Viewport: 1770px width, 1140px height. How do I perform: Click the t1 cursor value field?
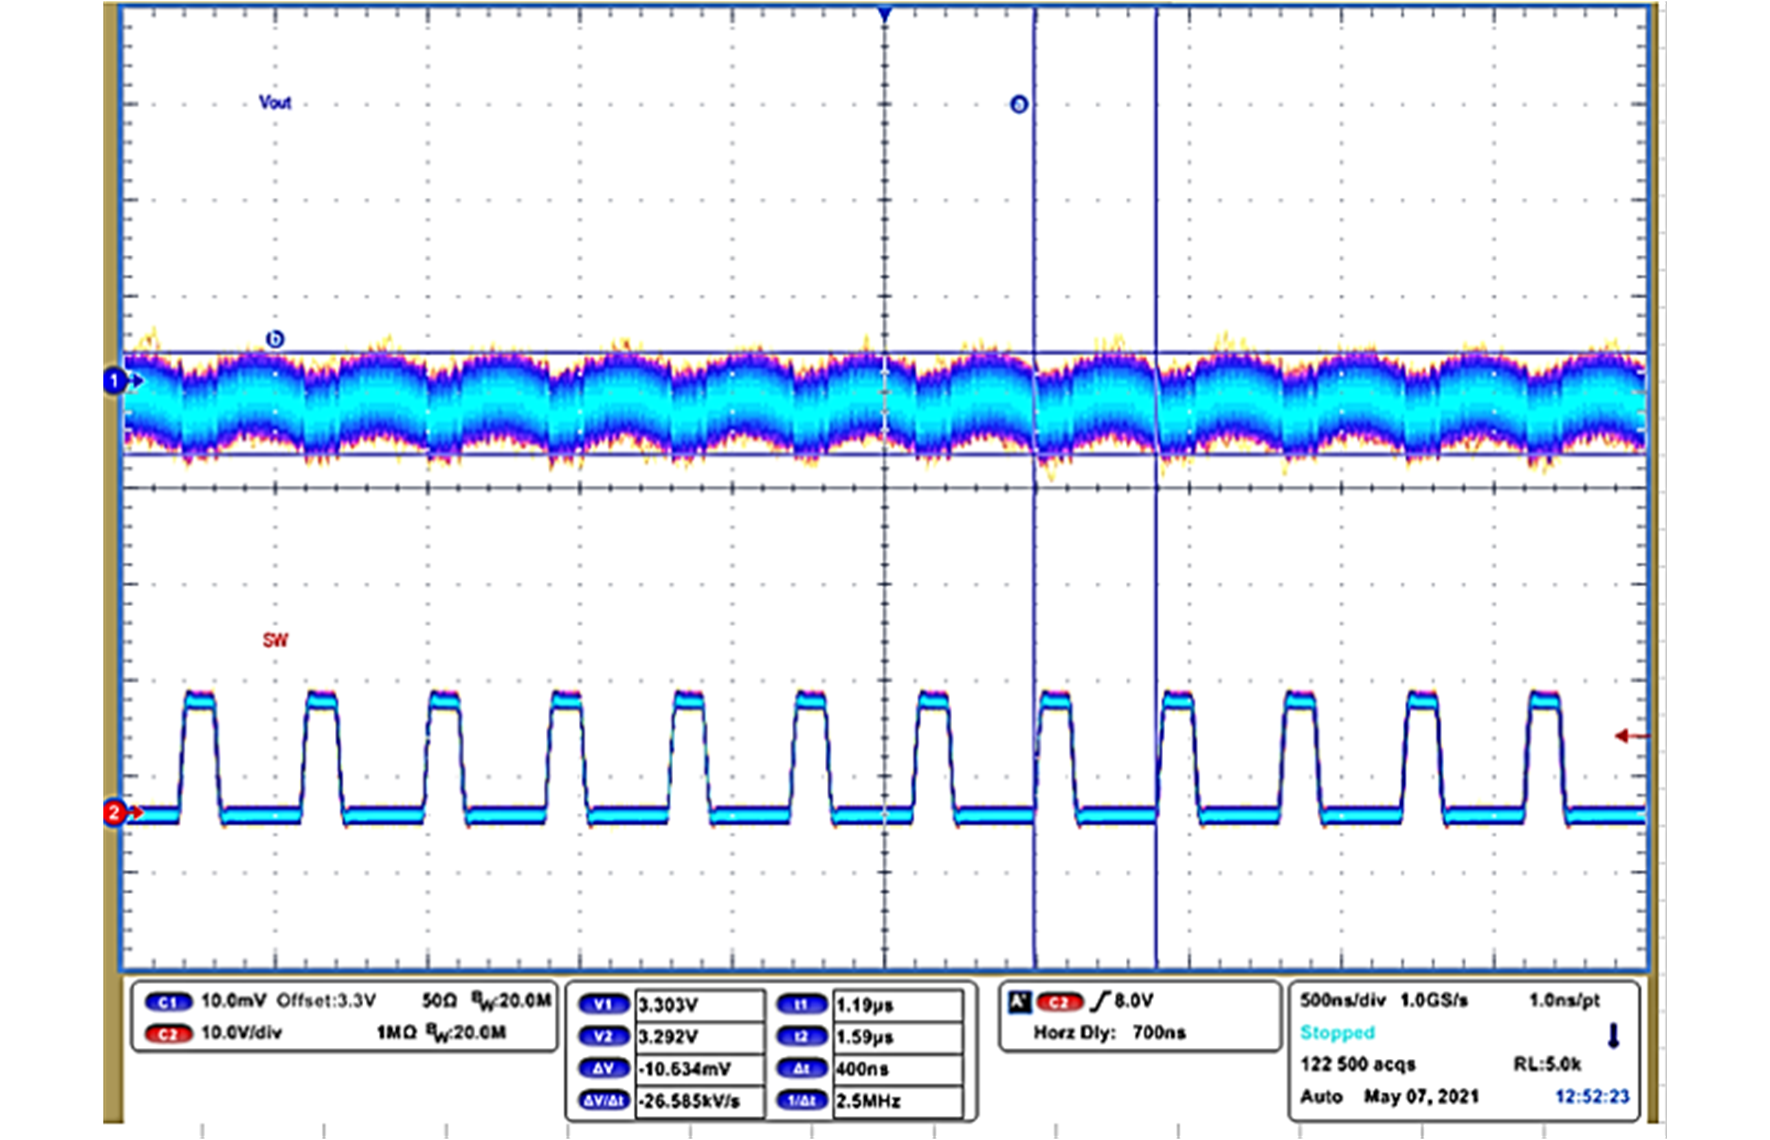coord(896,1005)
